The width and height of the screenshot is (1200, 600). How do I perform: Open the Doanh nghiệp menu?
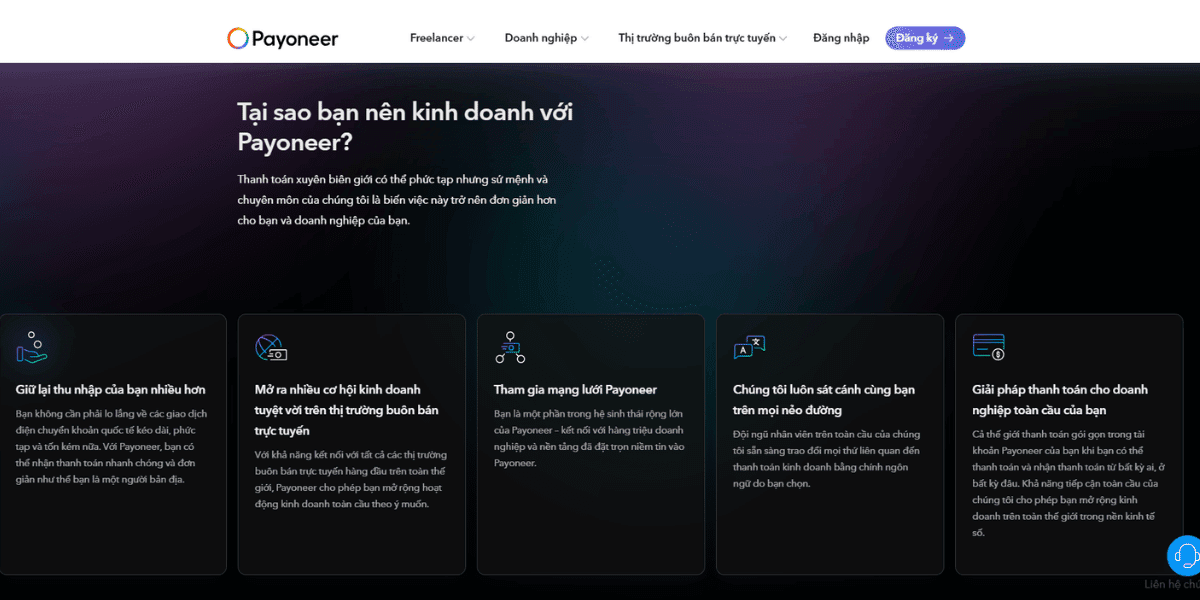[x=540, y=38]
